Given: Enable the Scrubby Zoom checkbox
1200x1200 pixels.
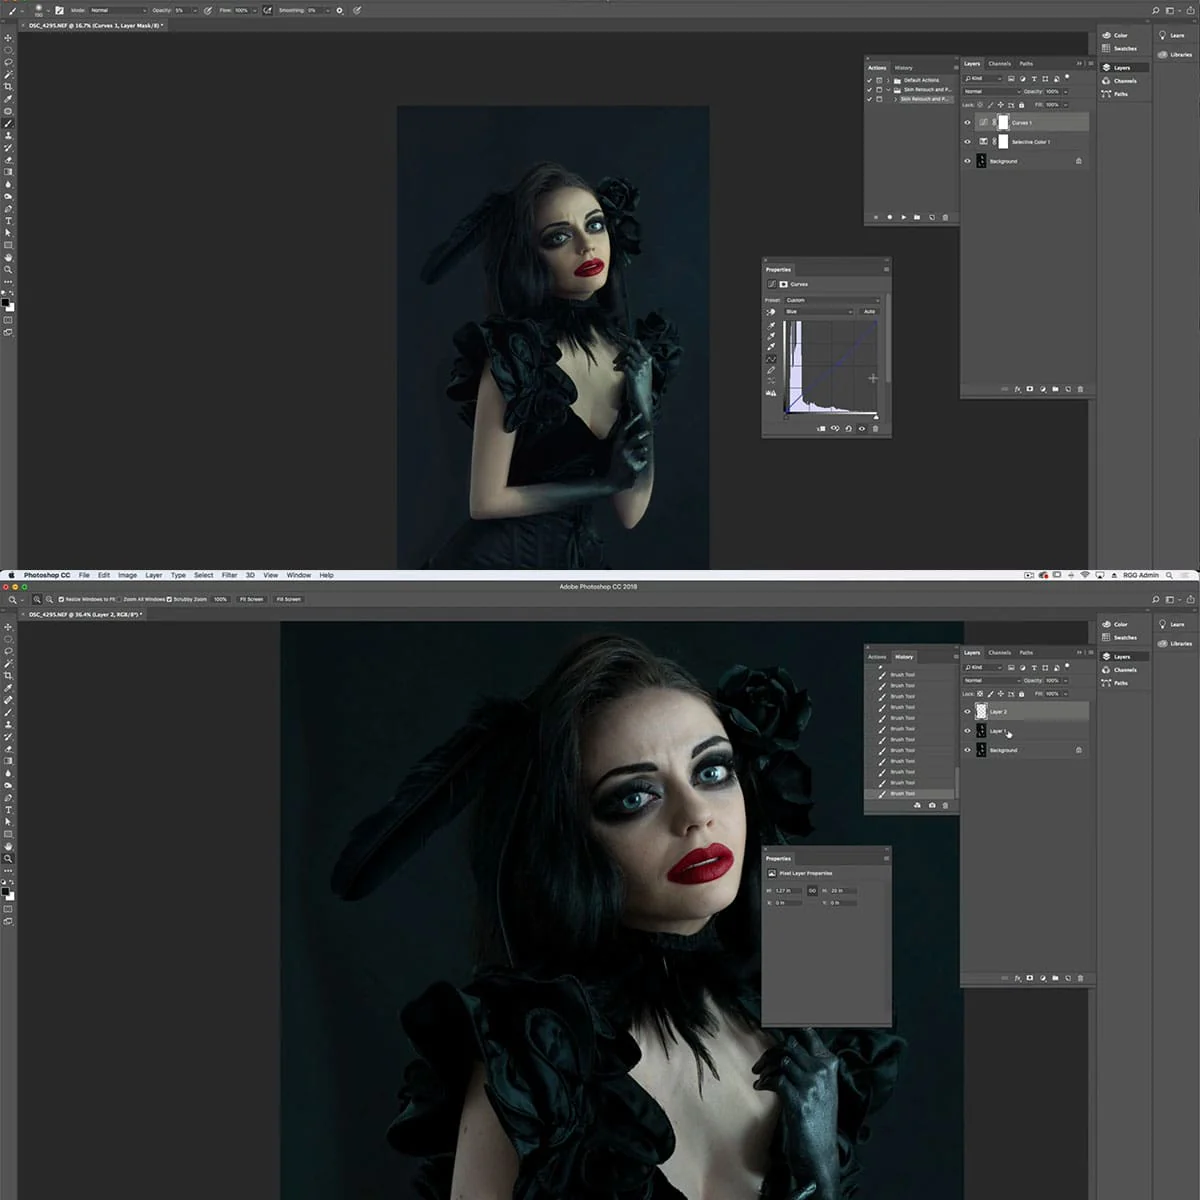Looking at the screenshot, I should click(169, 599).
